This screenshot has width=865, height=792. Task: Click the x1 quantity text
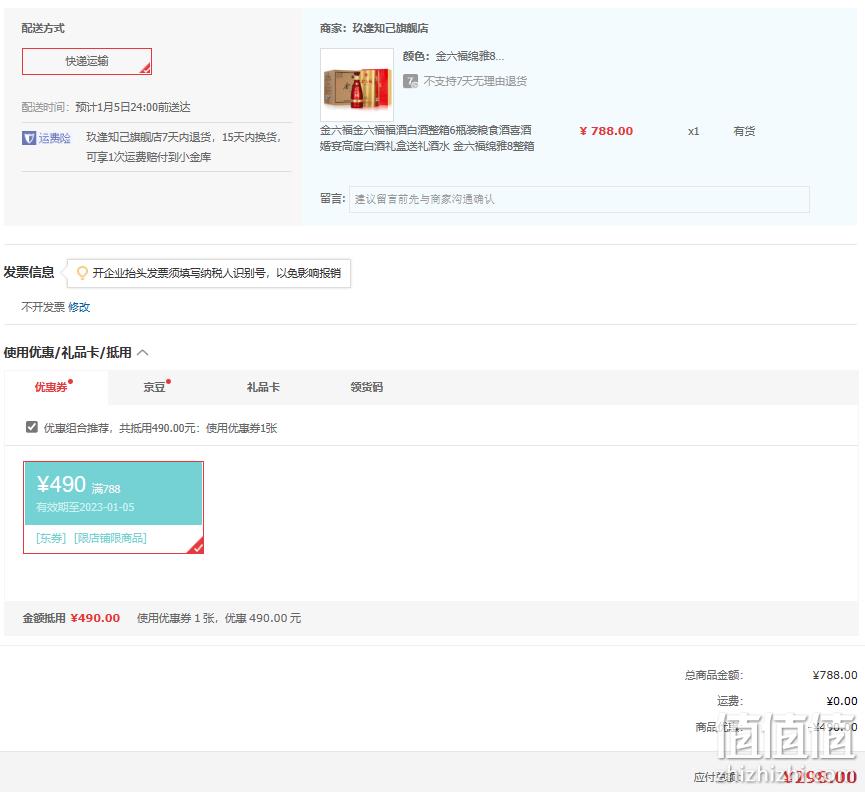tap(693, 131)
